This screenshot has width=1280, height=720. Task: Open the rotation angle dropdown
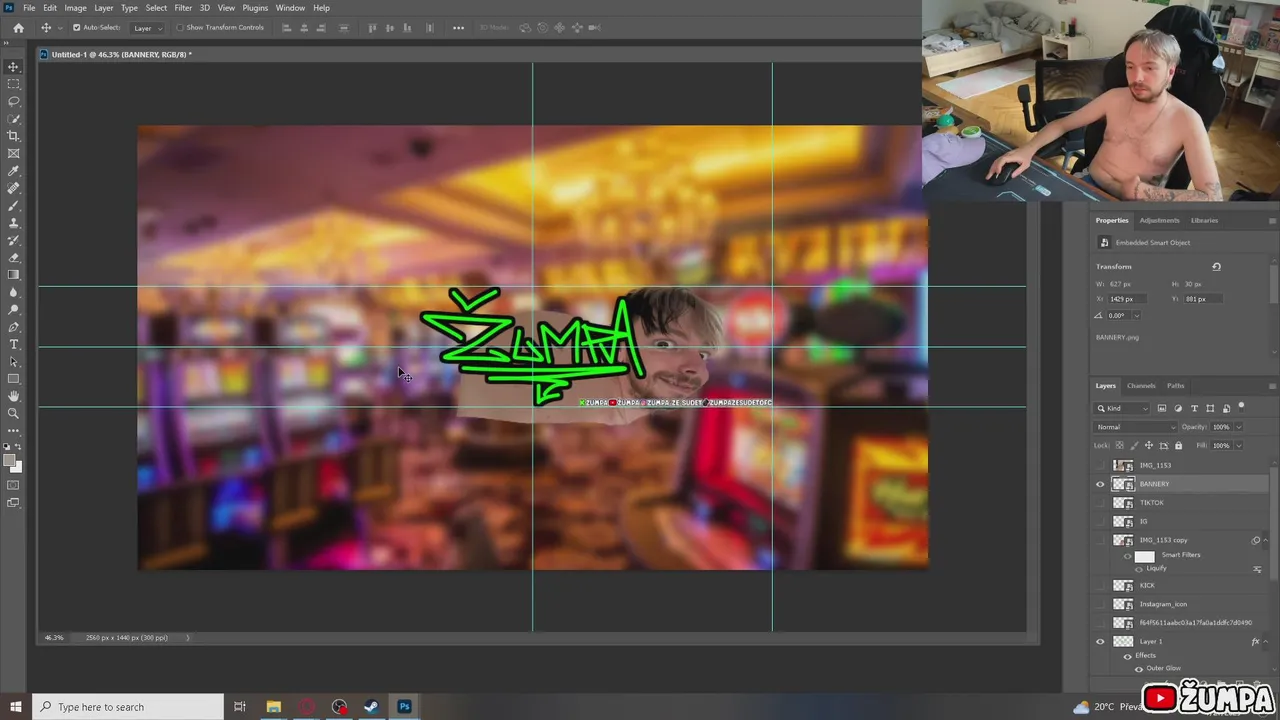[1137, 316]
